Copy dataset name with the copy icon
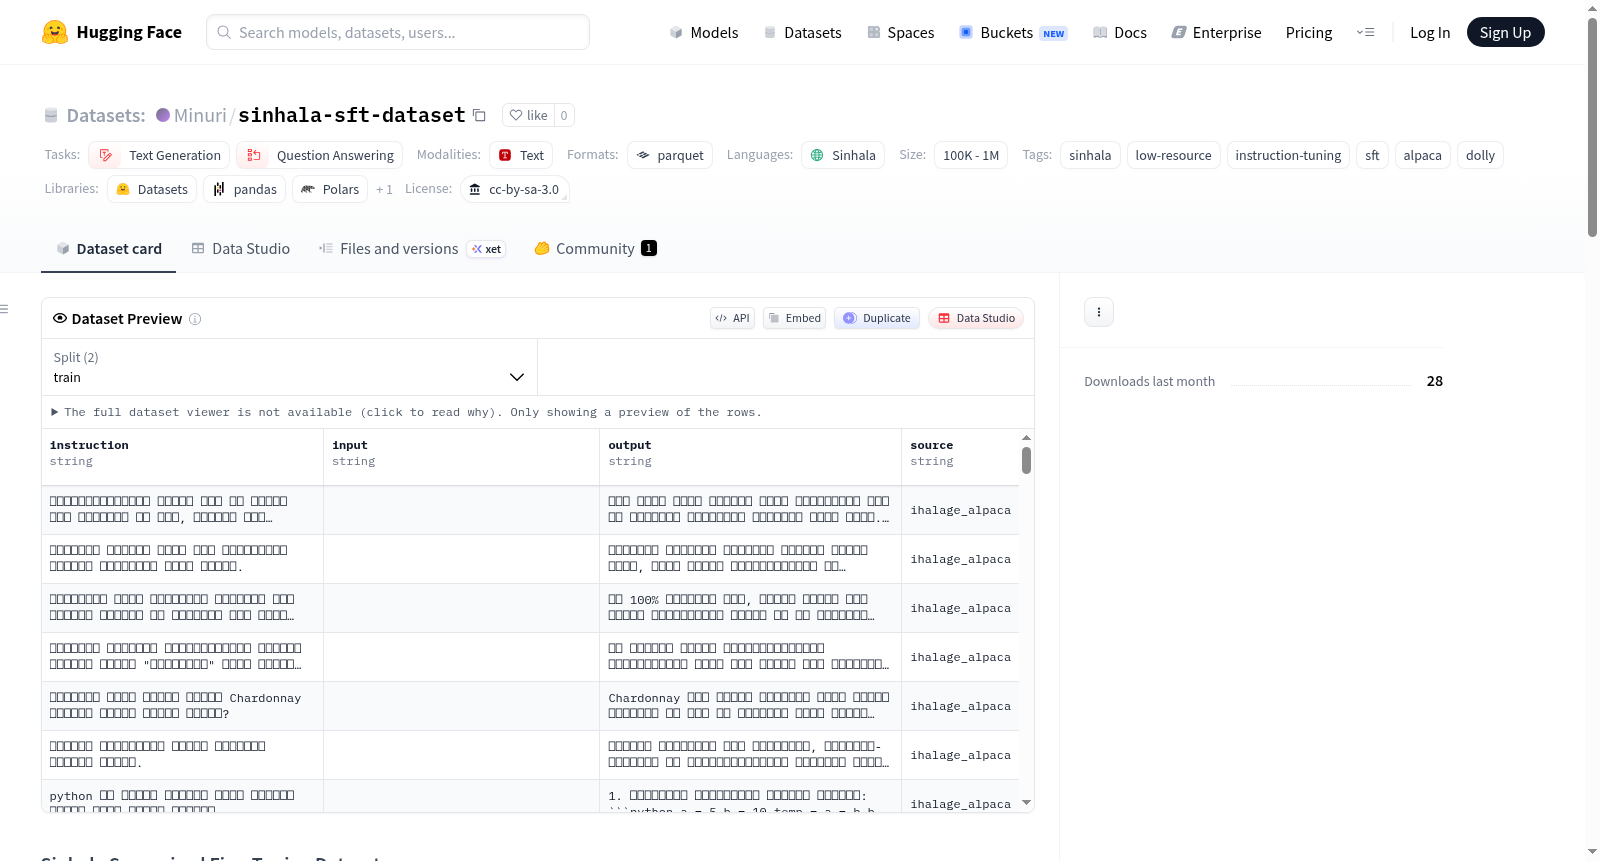This screenshot has height=861, width=1600. coord(479,115)
